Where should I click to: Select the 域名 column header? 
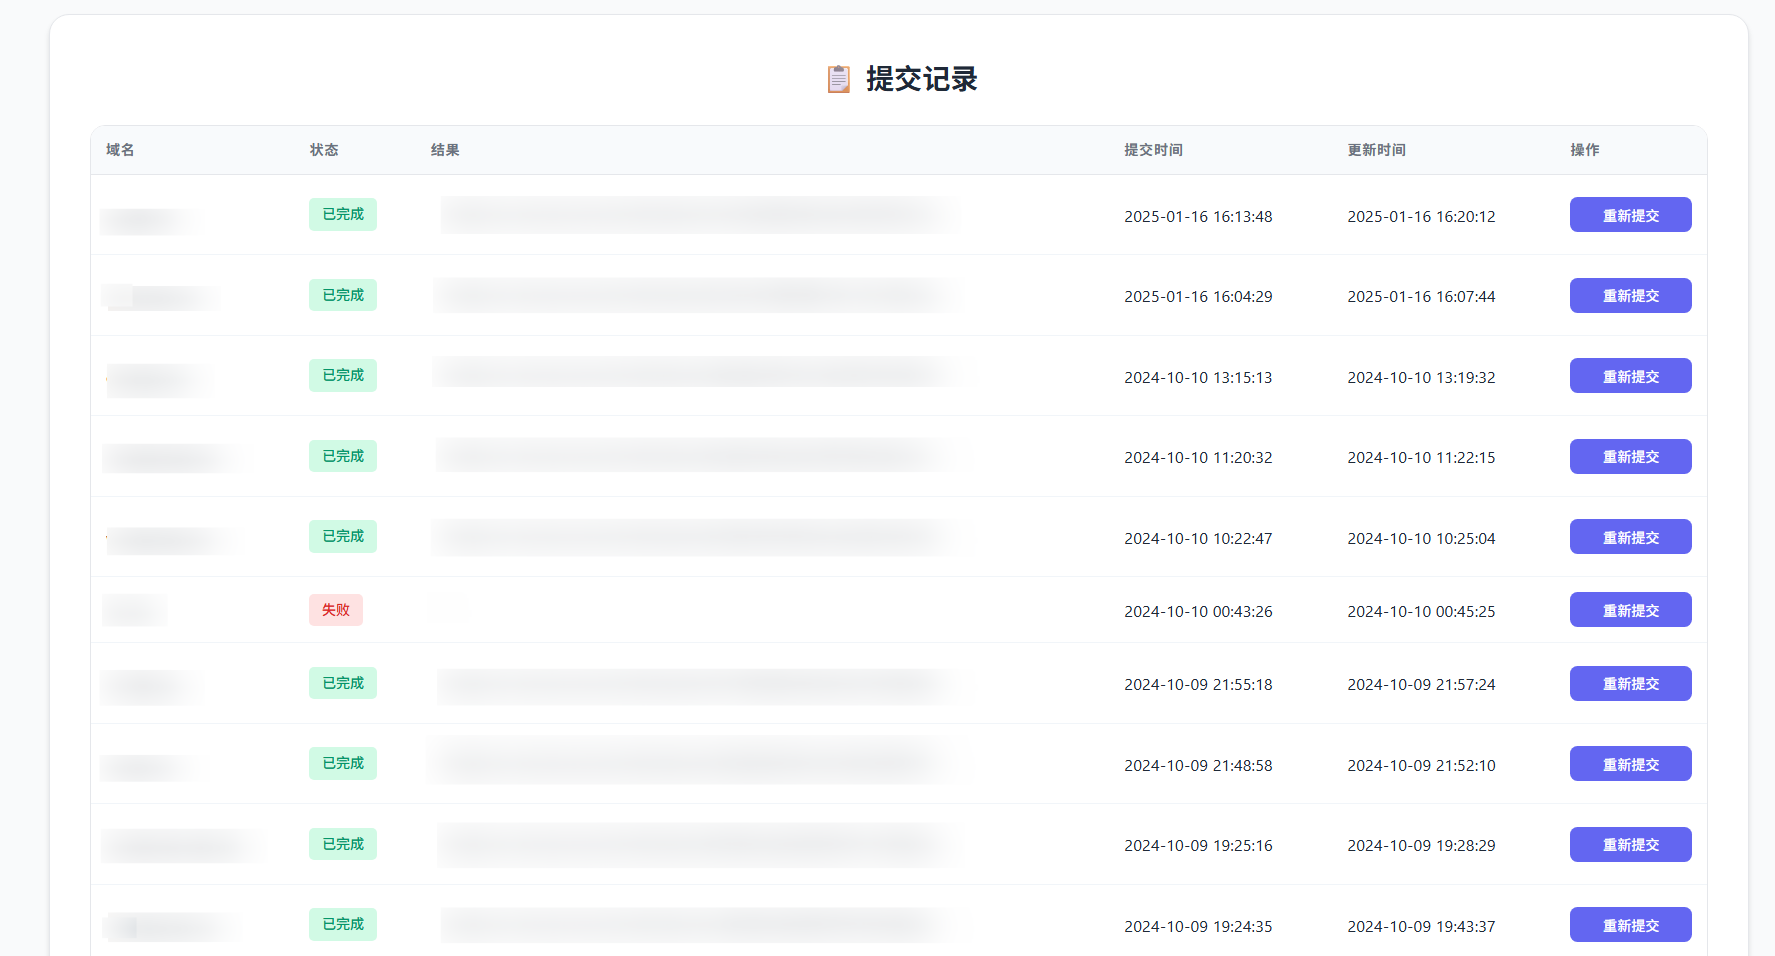coord(120,150)
